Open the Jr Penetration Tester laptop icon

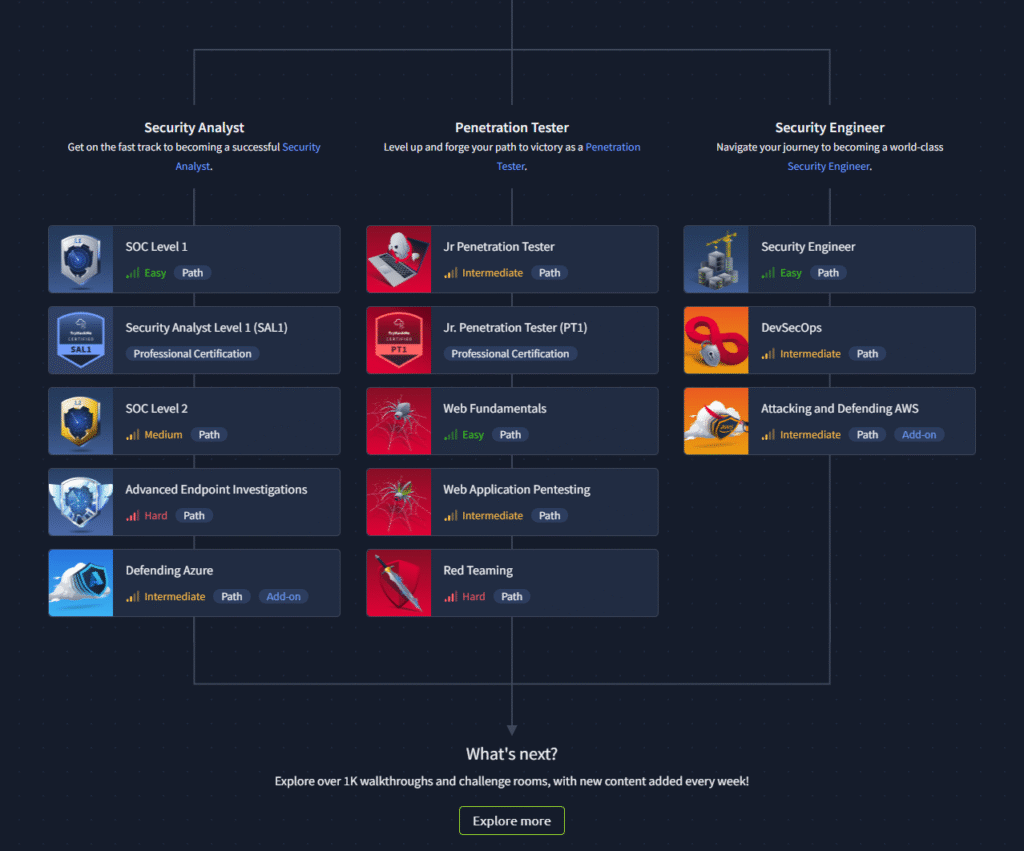399,259
